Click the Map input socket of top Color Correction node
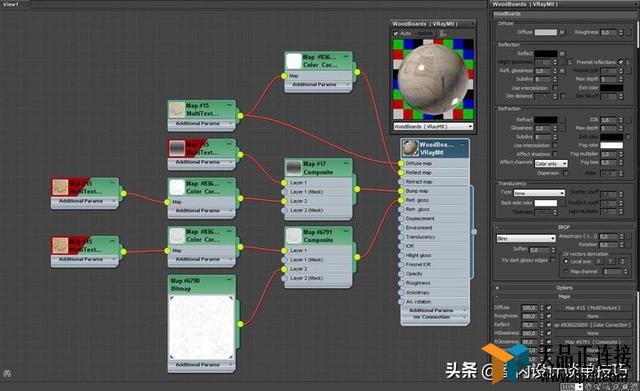Image resolution: width=640 pixels, height=391 pixels. 284,76
